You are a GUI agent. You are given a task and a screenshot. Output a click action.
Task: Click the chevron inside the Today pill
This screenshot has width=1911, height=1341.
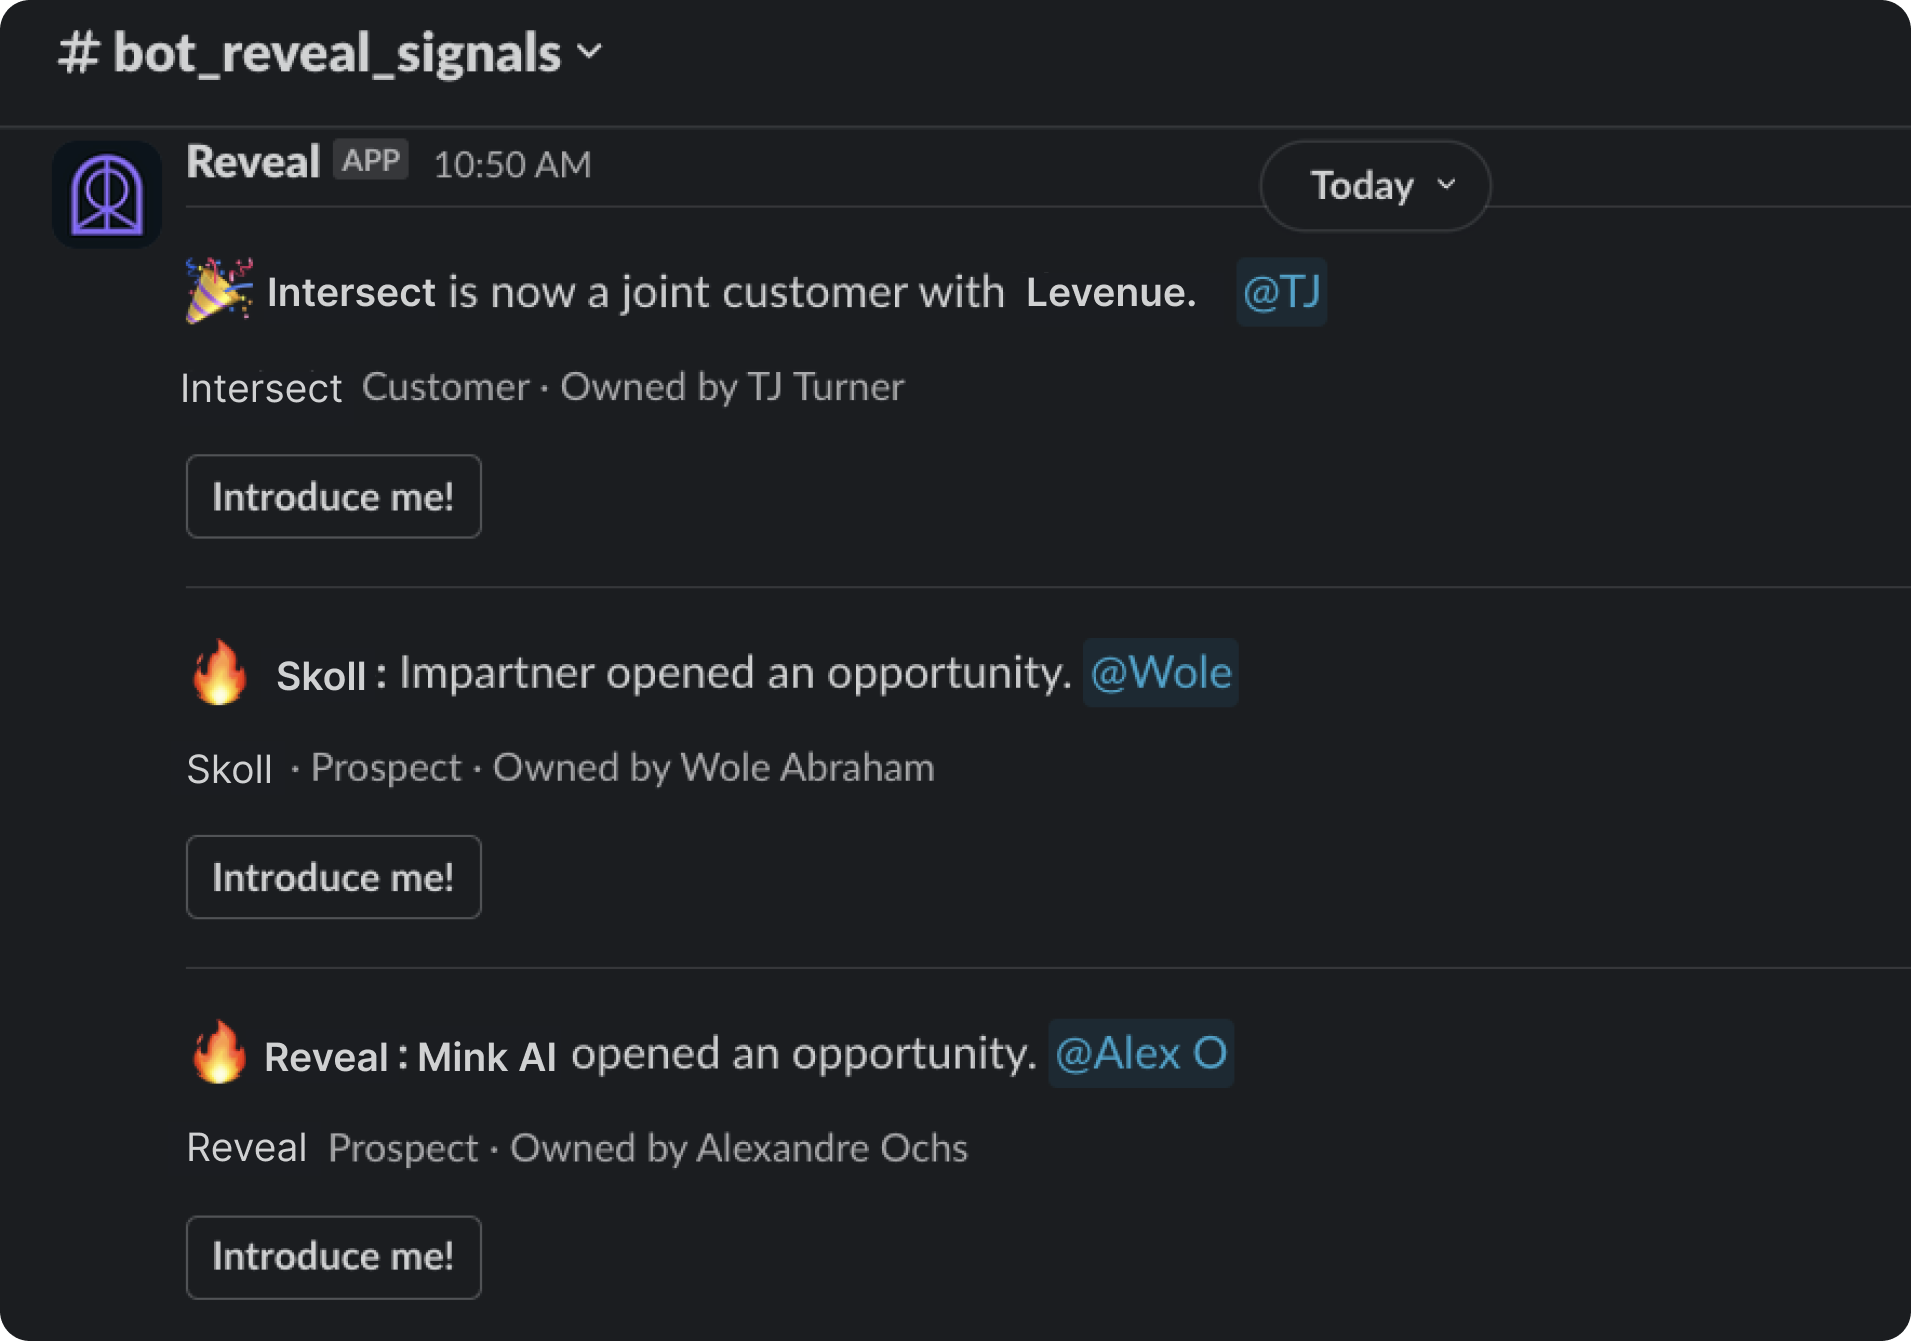coord(1446,184)
